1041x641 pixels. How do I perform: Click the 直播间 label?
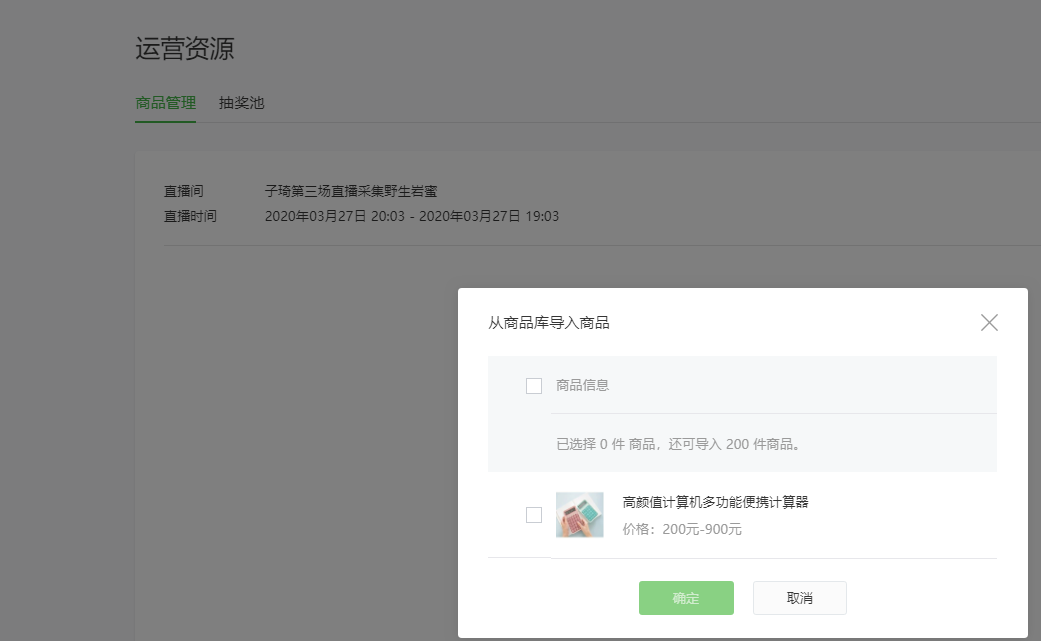(x=184, y=191)
